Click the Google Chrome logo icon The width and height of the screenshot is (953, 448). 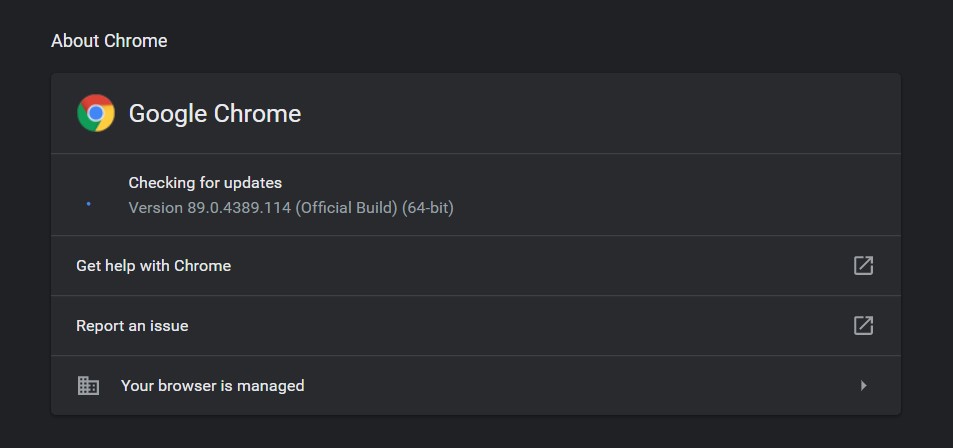96,114
